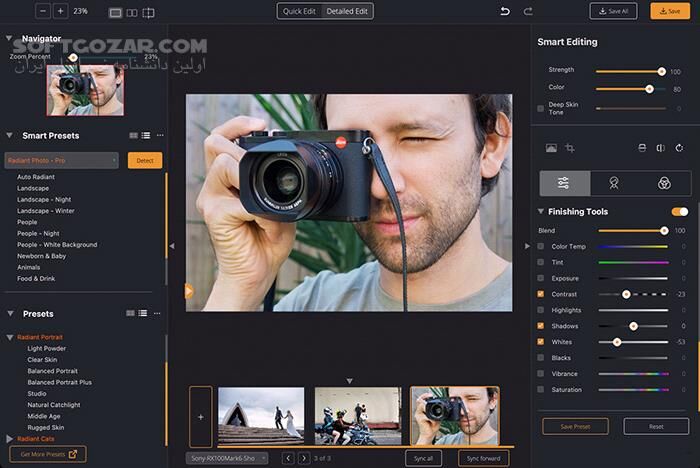Click the Contrast slider handle

click(626, 294)
